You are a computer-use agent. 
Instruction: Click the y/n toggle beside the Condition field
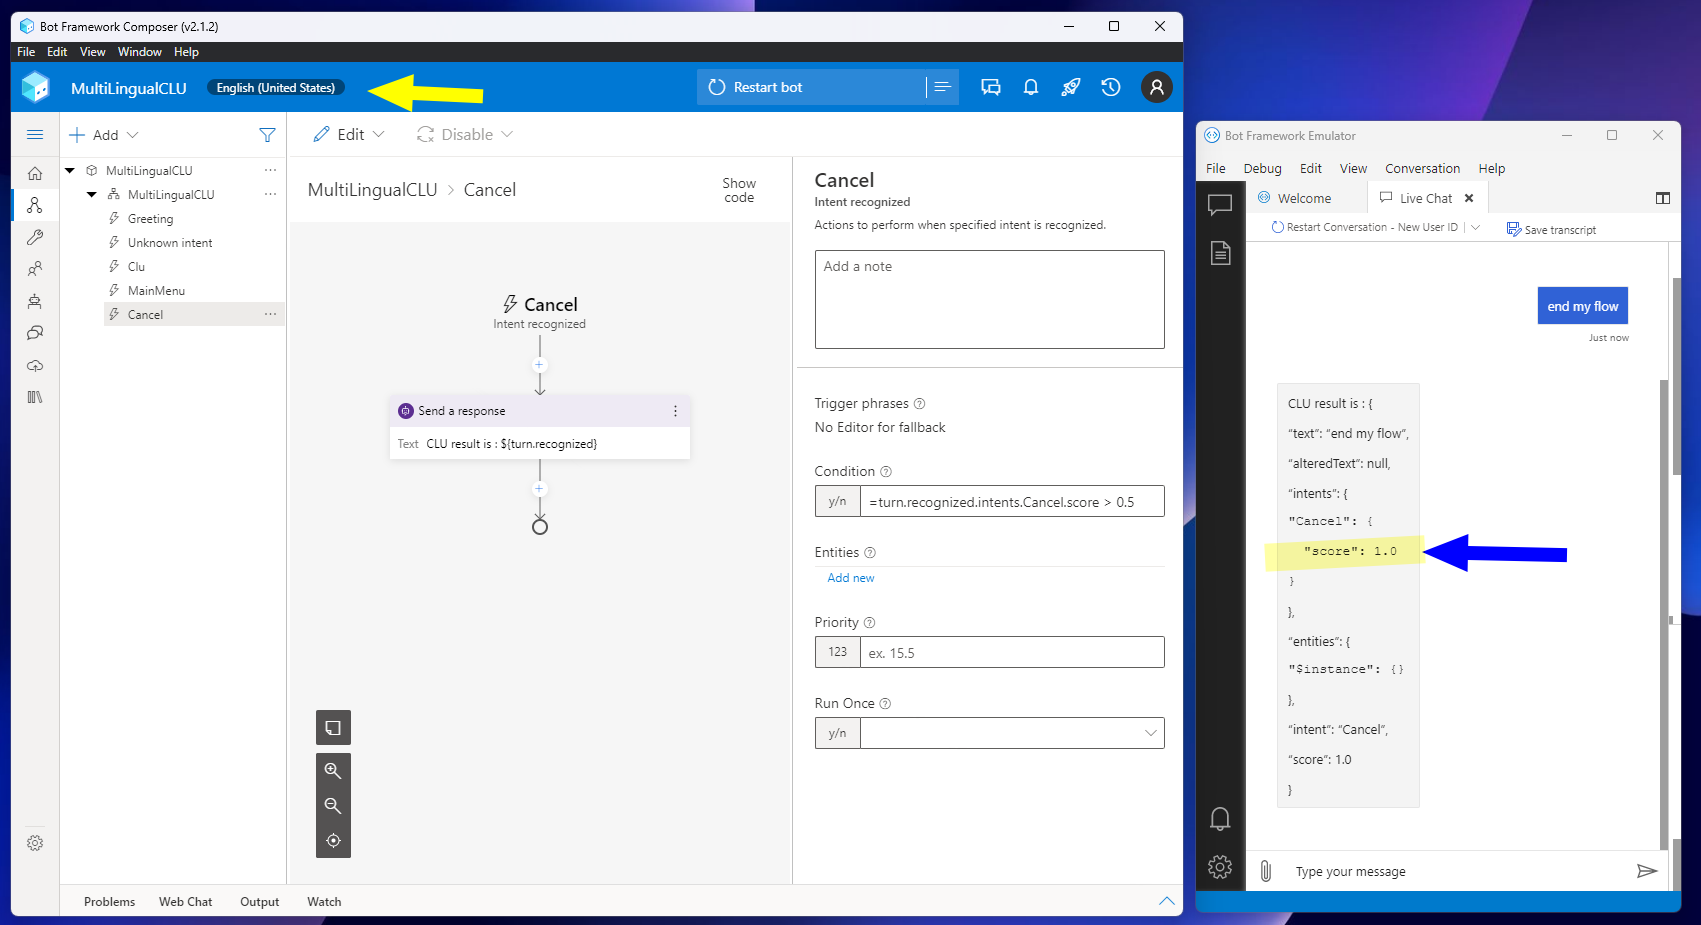tap(837, 501)
